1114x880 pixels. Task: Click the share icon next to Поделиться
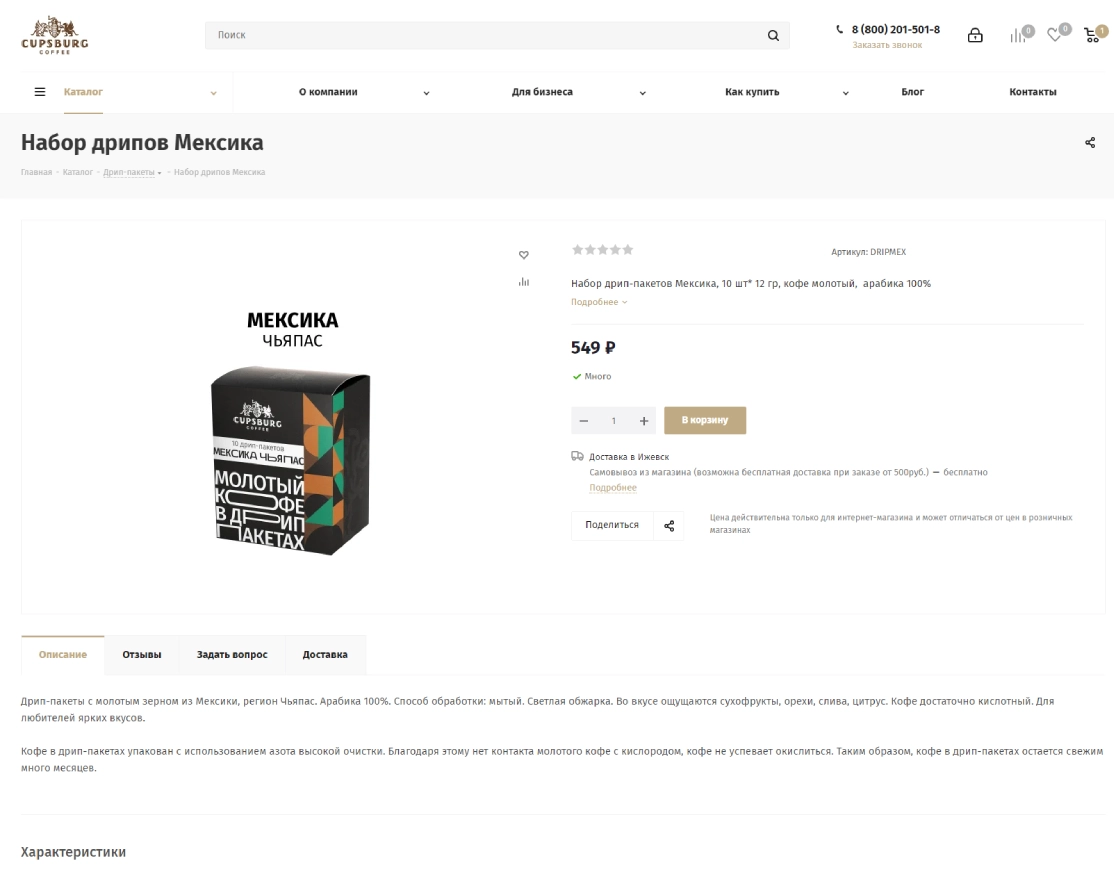point(669,526)
